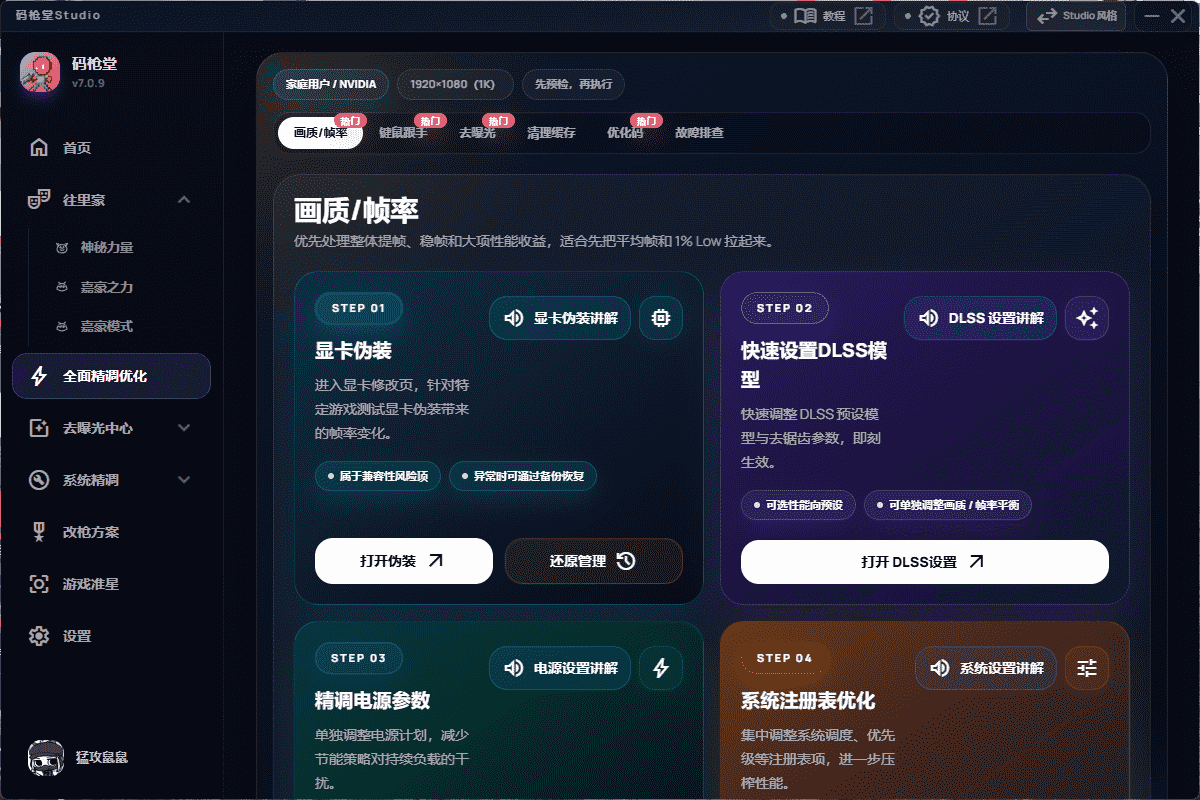The width and height of the screenshot is (1200, 800).
Task: Open the 教程 tutorial book icon
Action: click(806, 16)
